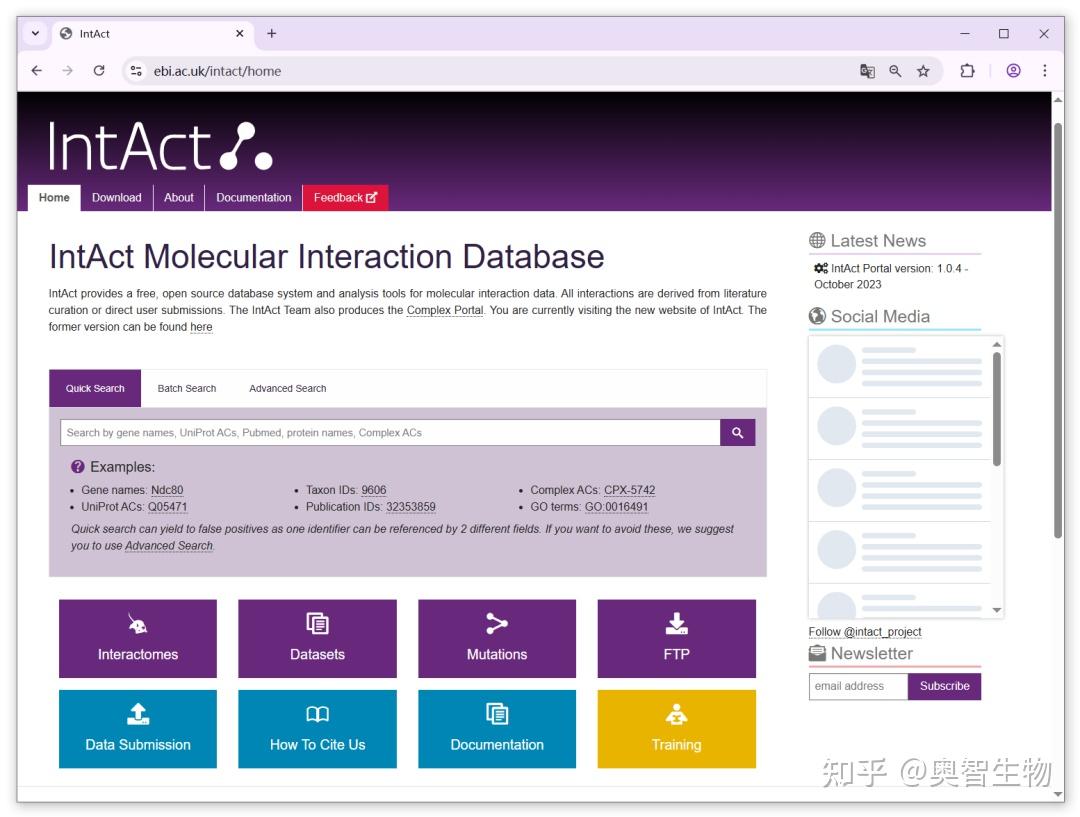Click the newsletter email address field
Viewport: 1080px width, 817px height.
click(x=858, y=686)
